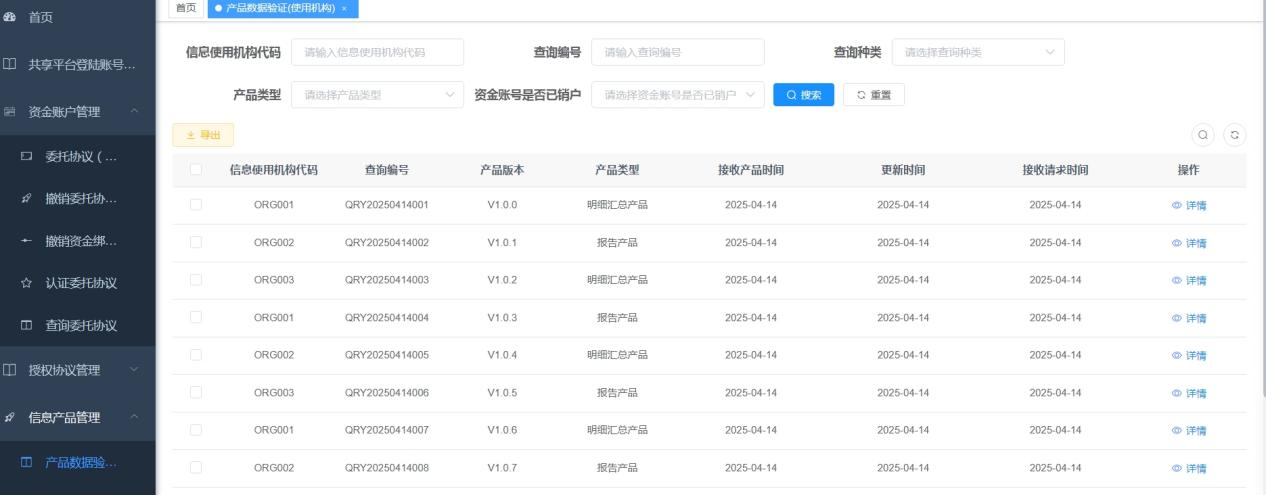Select checkbox for row QRY20250414002
This screenshot has height=495, width=1266.
pyautogui.click(x=196, y=243)
